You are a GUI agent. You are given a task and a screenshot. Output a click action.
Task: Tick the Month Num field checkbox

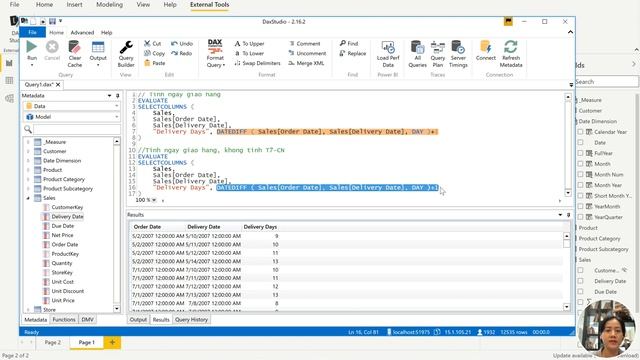click(x=580, y=174)
